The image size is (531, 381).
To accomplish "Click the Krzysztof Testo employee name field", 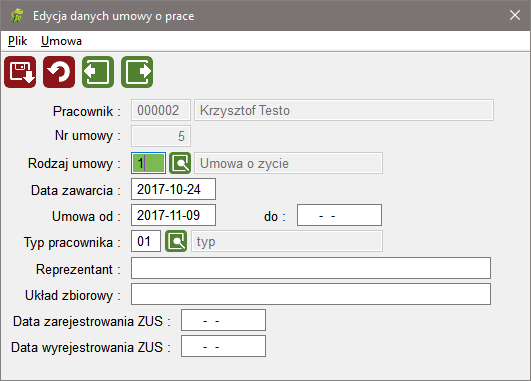I will (344, 110).
